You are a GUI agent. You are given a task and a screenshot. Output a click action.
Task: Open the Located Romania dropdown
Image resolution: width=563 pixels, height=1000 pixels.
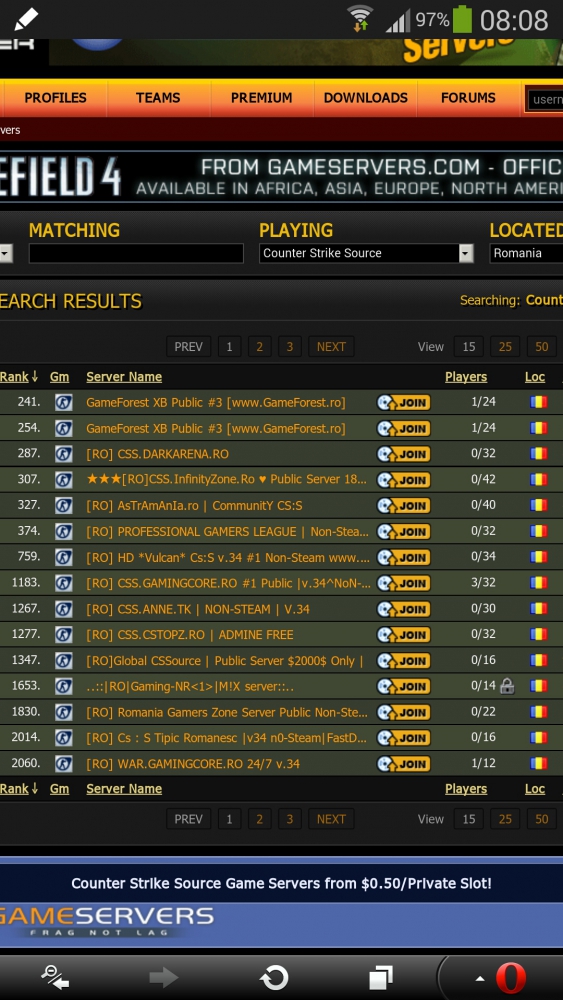click(x=526, y=253)
